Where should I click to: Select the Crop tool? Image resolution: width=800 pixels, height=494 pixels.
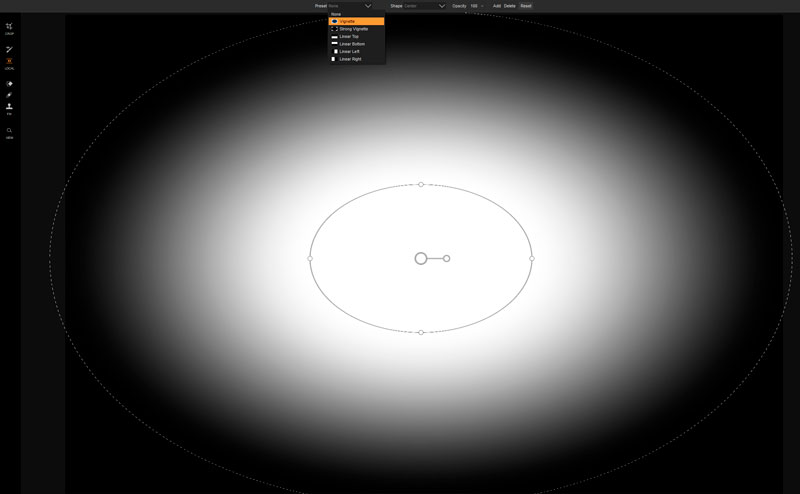pyautogui.click(x=9, y=27)
